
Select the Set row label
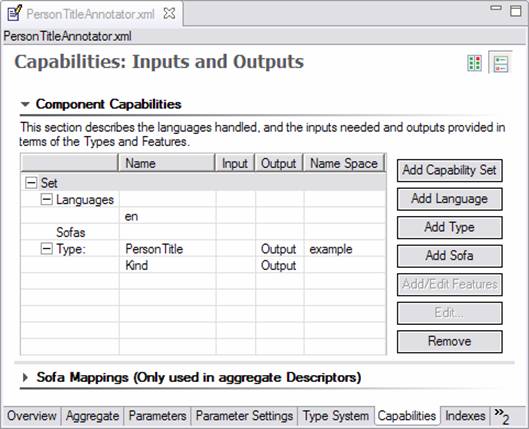tap(49, 183)
